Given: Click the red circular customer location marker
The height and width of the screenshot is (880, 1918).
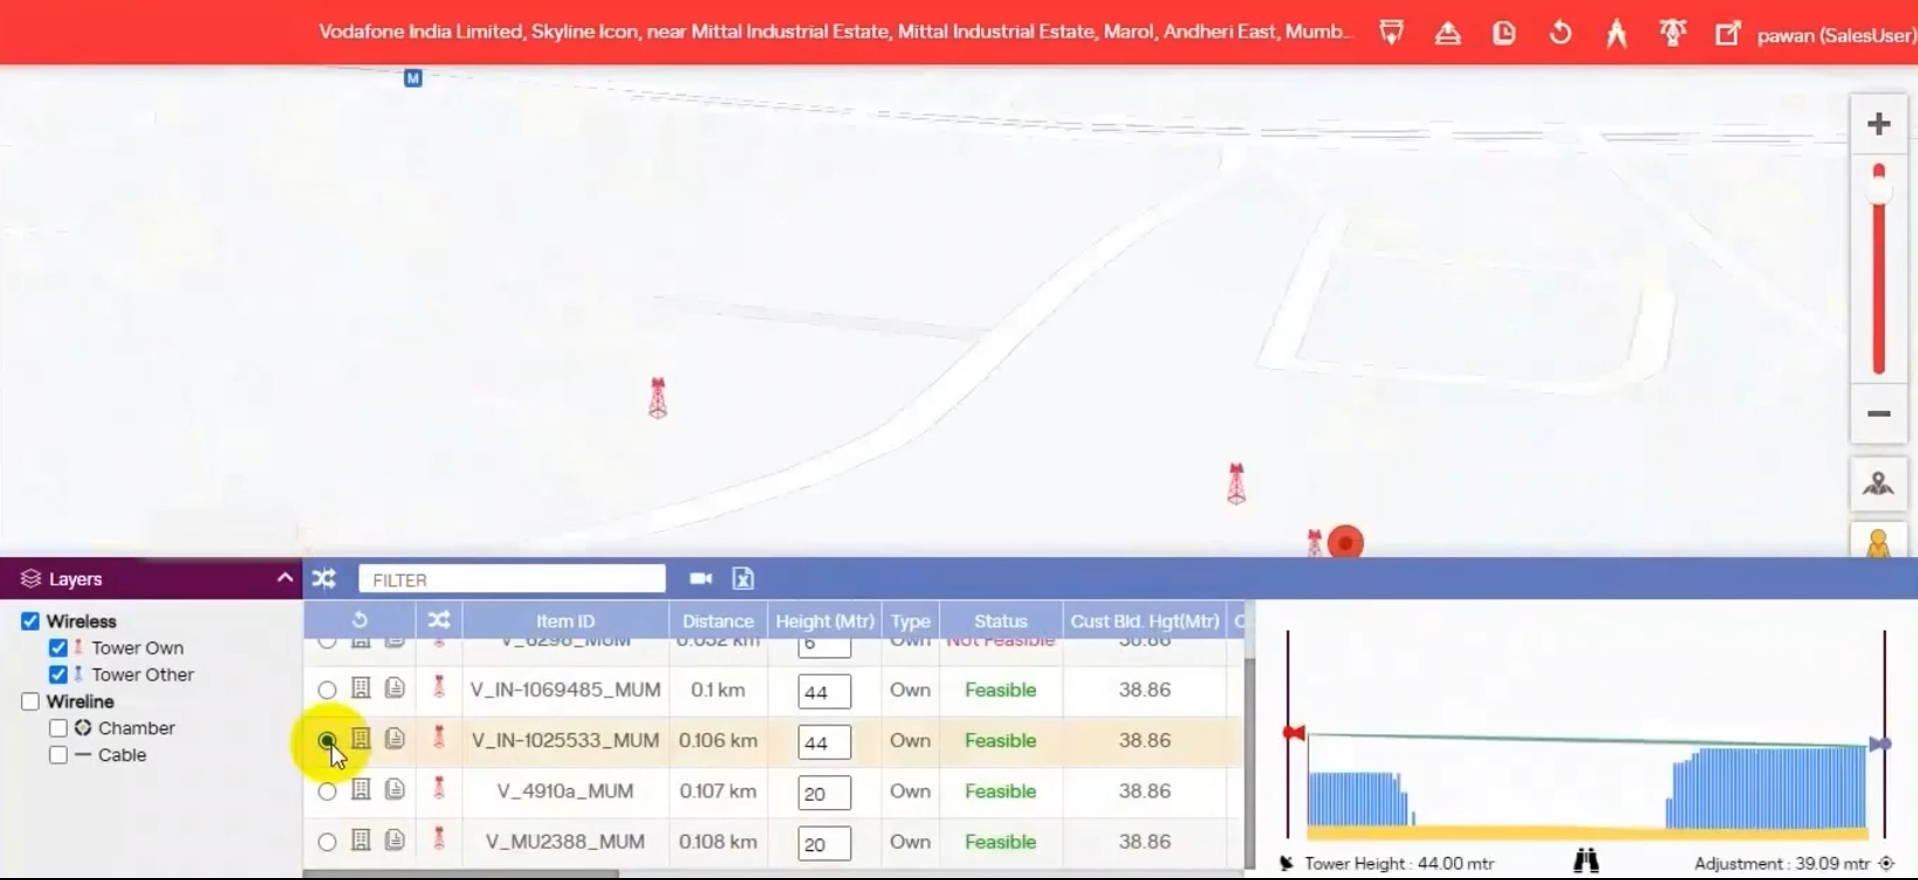Looking at the screenshot, I should click(1346, 543).
